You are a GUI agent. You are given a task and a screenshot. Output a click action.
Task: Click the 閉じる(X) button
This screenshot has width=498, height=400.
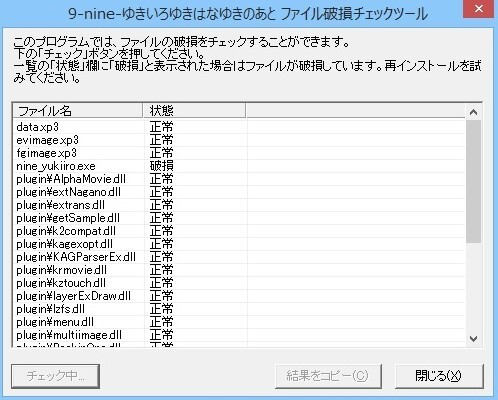439,376
